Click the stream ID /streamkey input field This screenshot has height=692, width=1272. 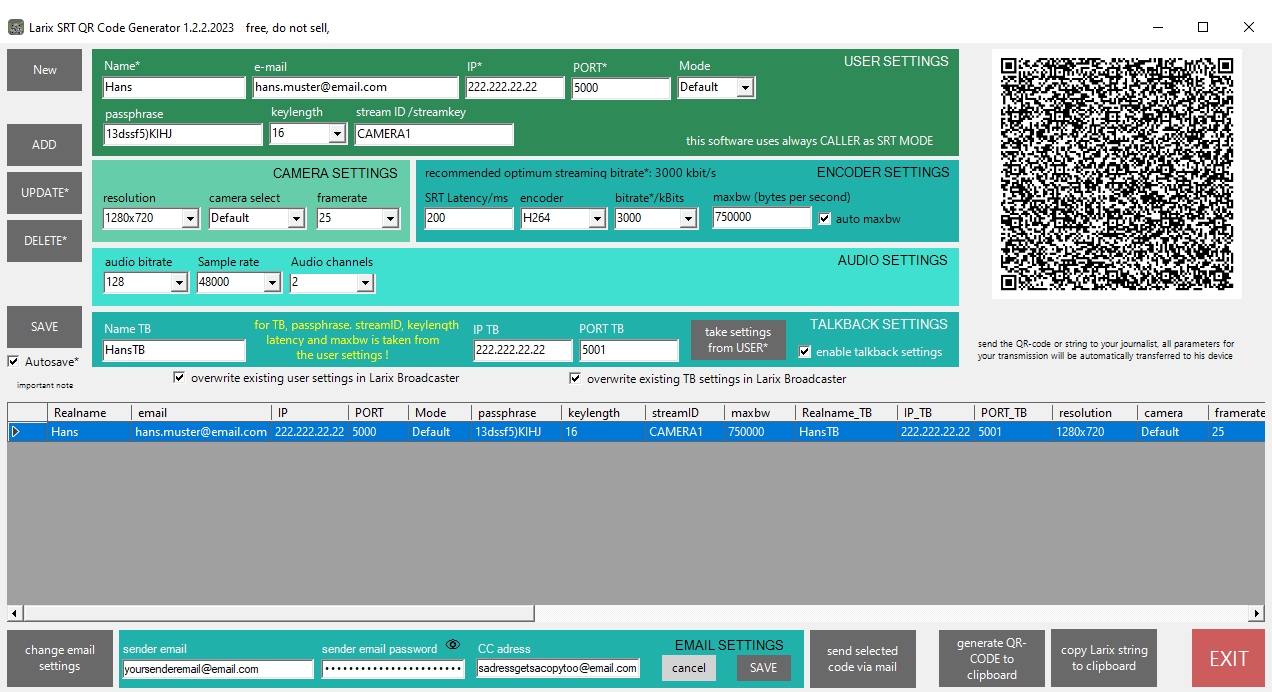(x=434, y=134)
